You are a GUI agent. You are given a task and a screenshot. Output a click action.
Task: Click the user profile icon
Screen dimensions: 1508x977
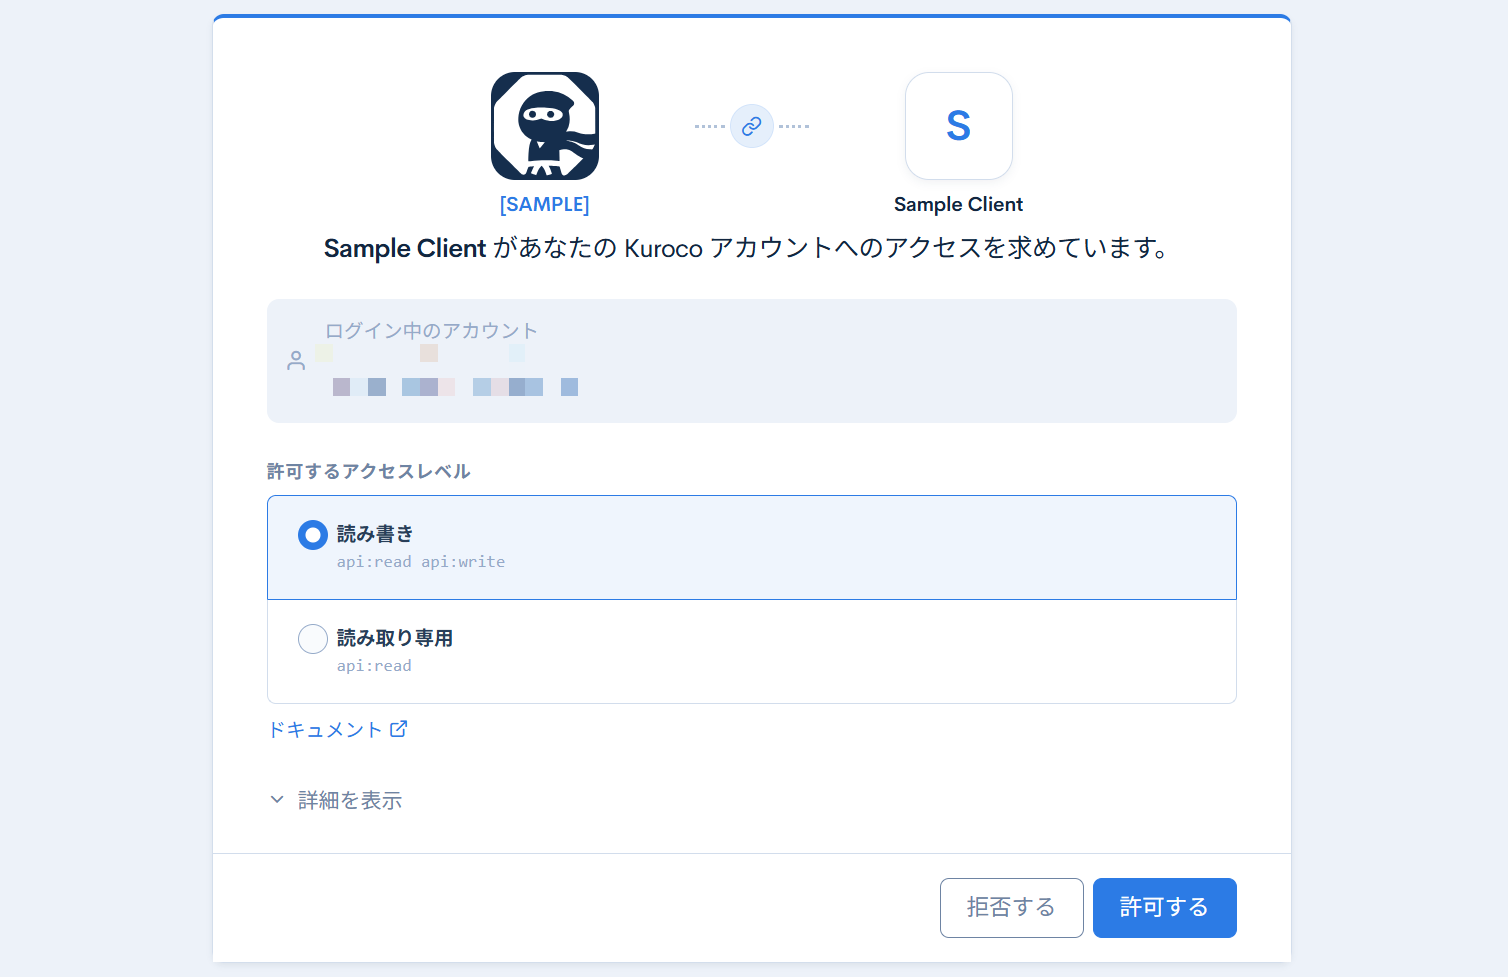(296, 361)
